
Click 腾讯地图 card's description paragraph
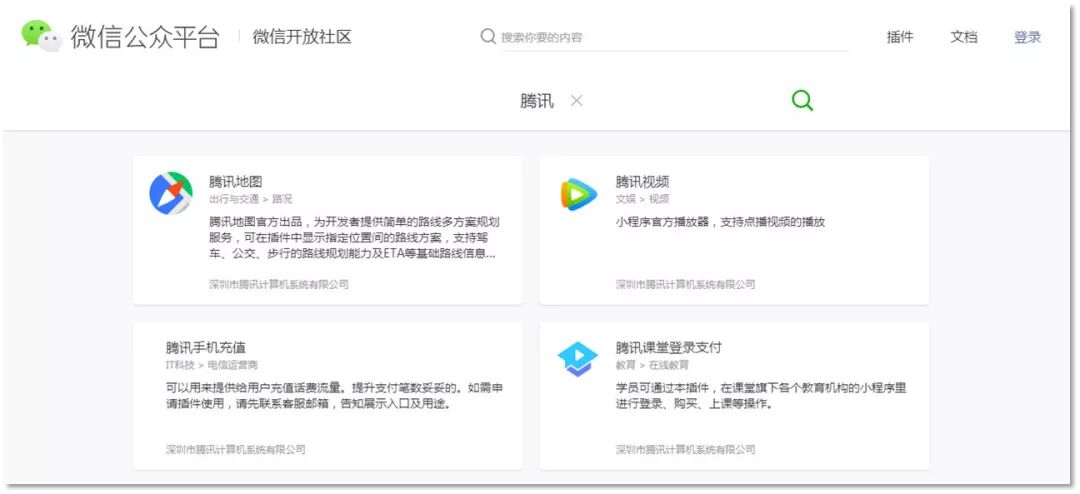click(354, 238)
